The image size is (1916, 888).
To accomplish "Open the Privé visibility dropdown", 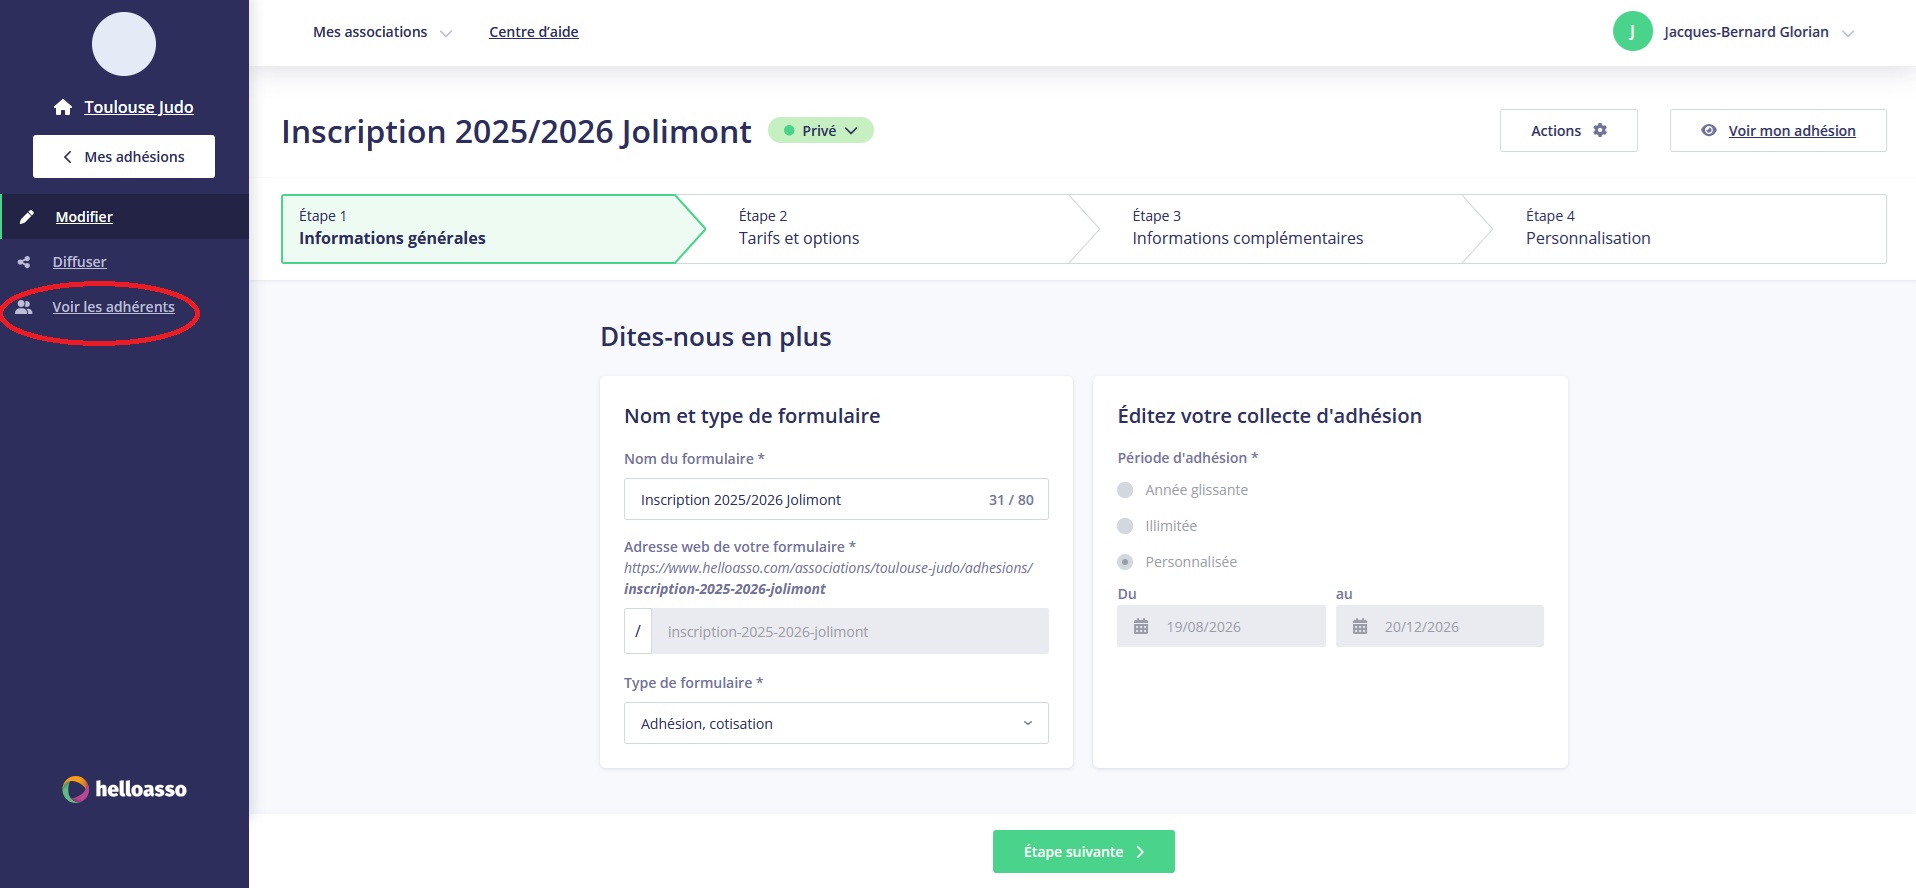I will tap(821, 131).
